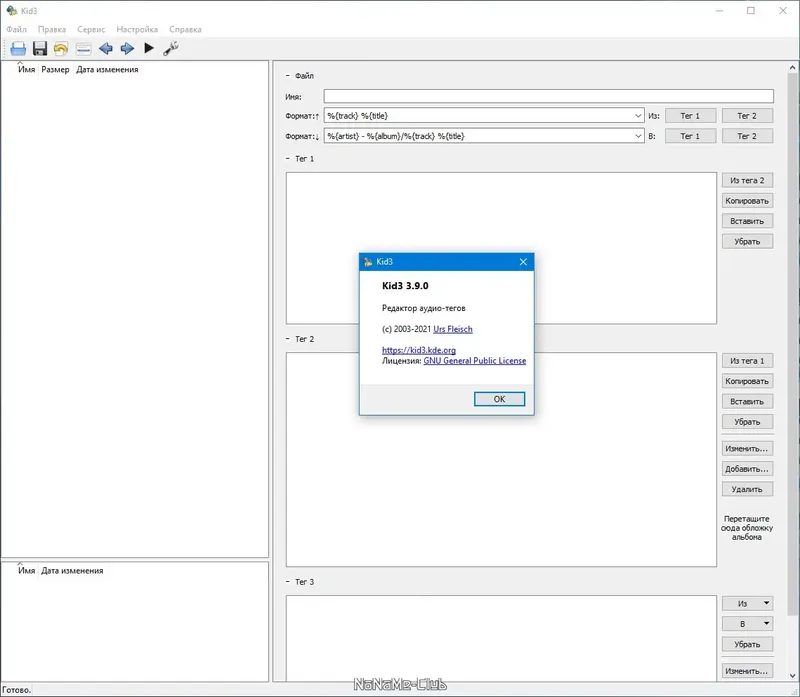Sort file list by Дата изменения column

coord(107,69)
